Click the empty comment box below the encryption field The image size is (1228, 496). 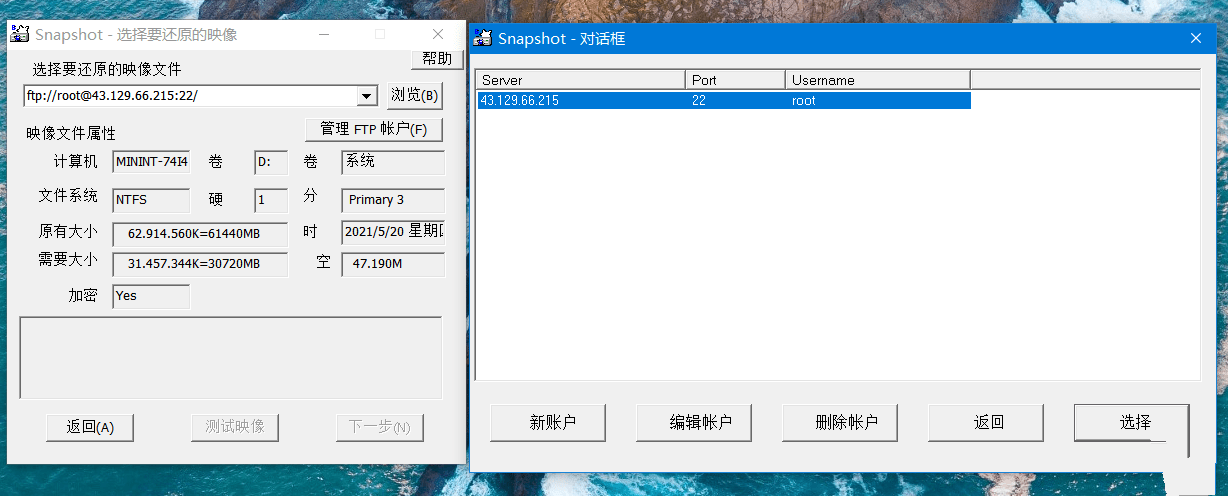pos(231,358)
